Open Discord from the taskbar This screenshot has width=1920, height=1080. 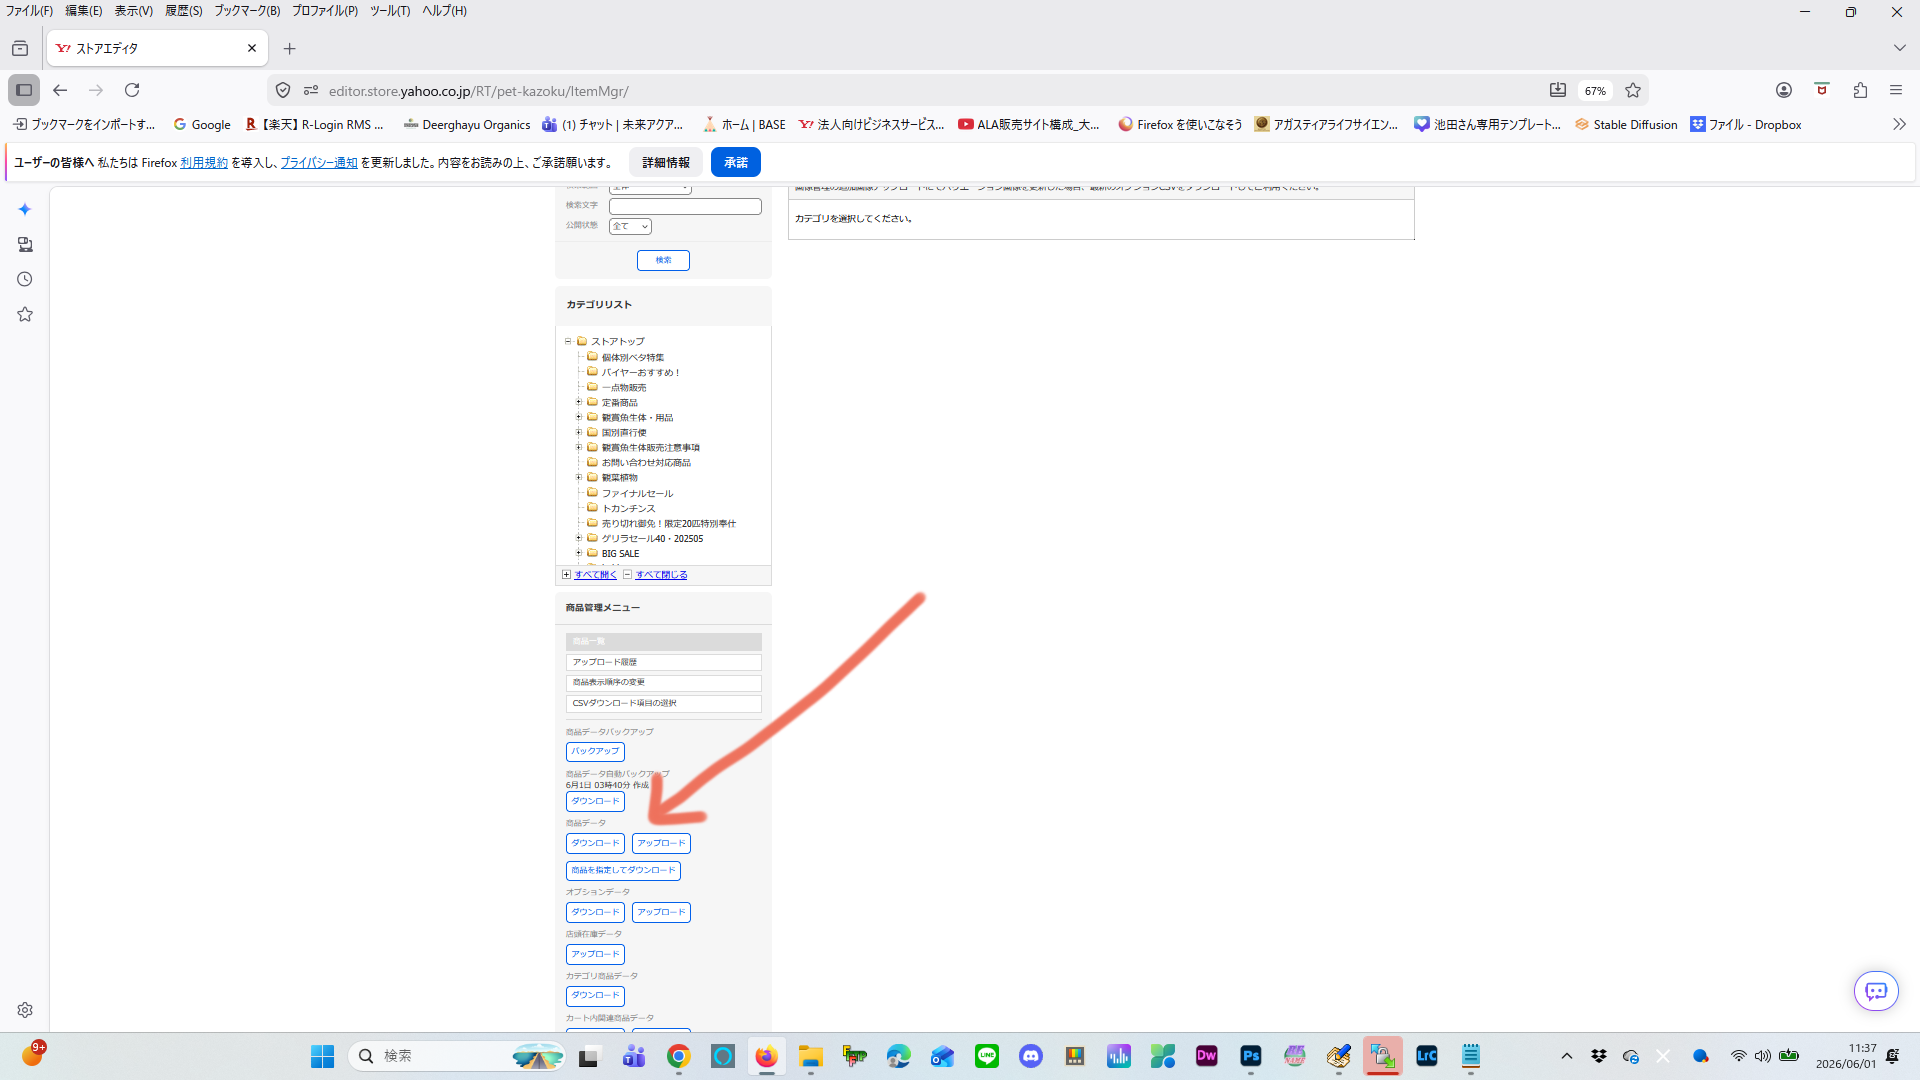pyautogui.click(x=1031, y=1056)
